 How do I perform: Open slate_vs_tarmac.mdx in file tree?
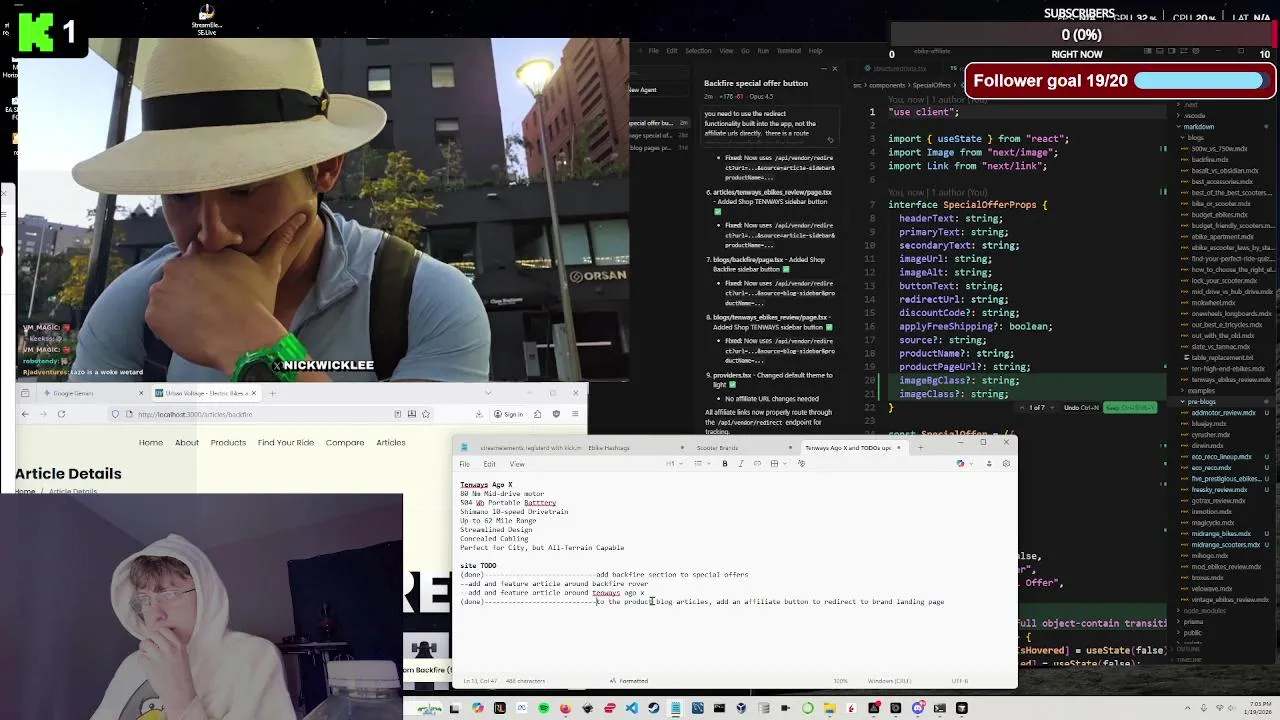(x=1221, y=347)
